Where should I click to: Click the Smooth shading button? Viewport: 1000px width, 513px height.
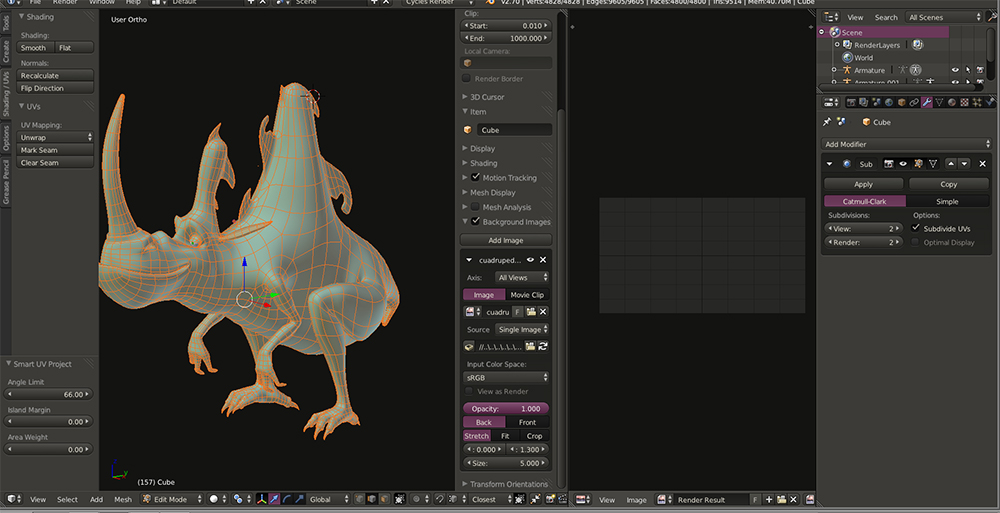(36, 48)
